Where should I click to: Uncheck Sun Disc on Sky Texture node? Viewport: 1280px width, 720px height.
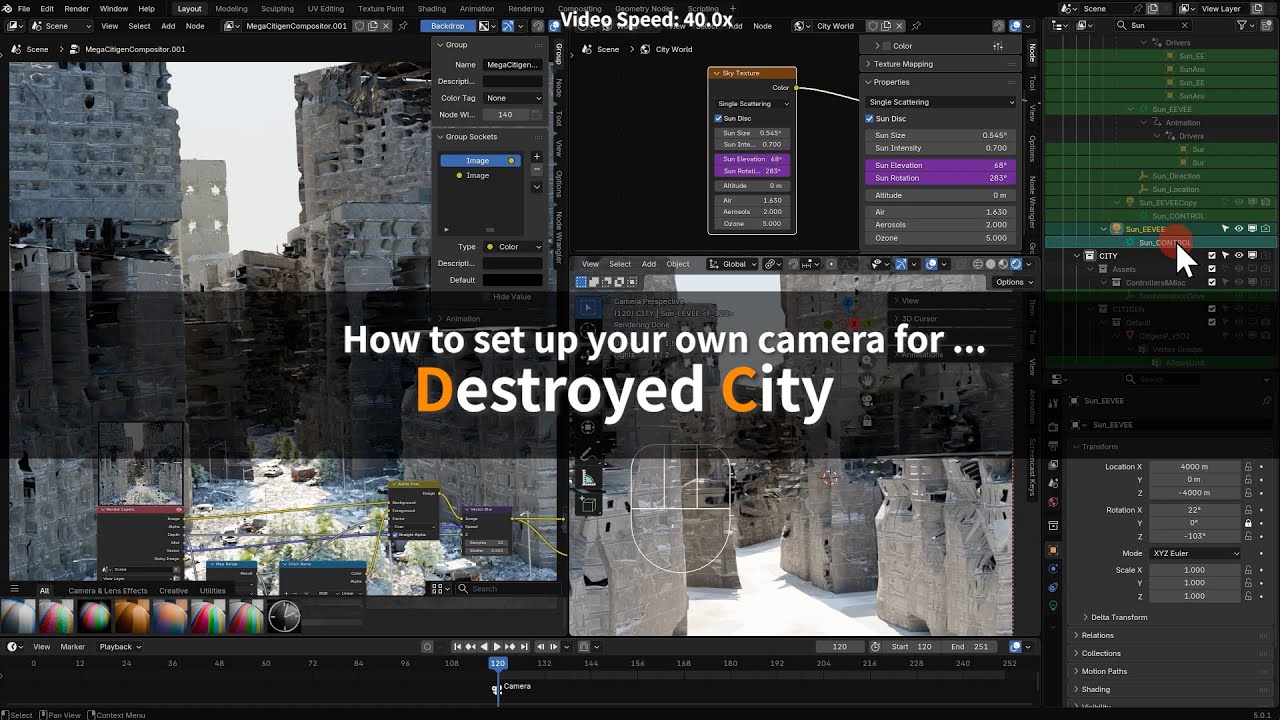click(718, 119)
